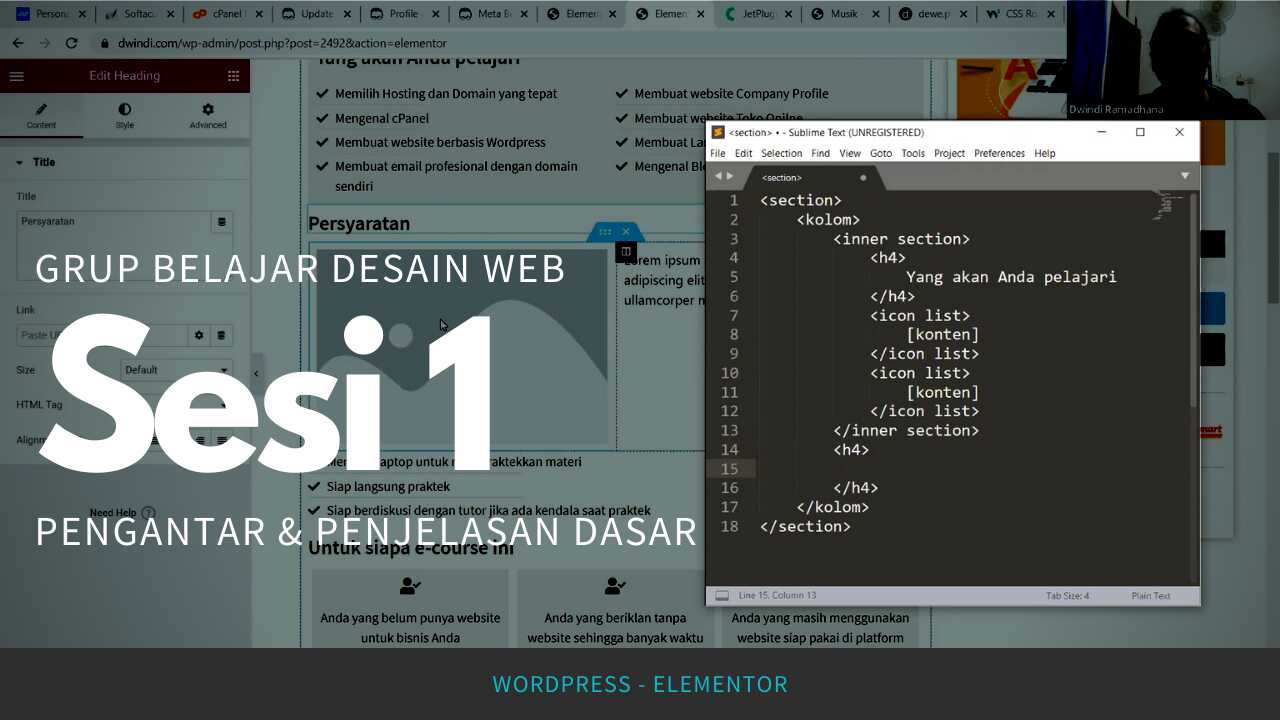
Task: Switch to the Advanced tab
Action: point(208,115)
